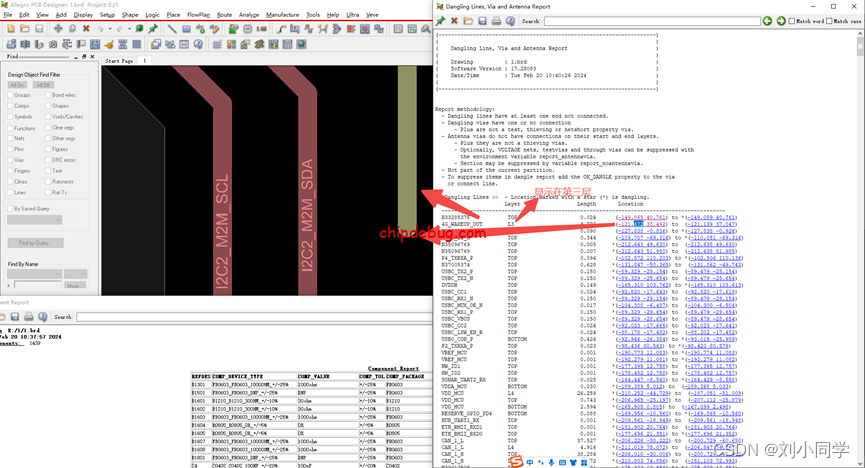Viewport: 865px width, 468px height.
Task: Click the red X icon in report toolbar
Action: coord(454,21)
